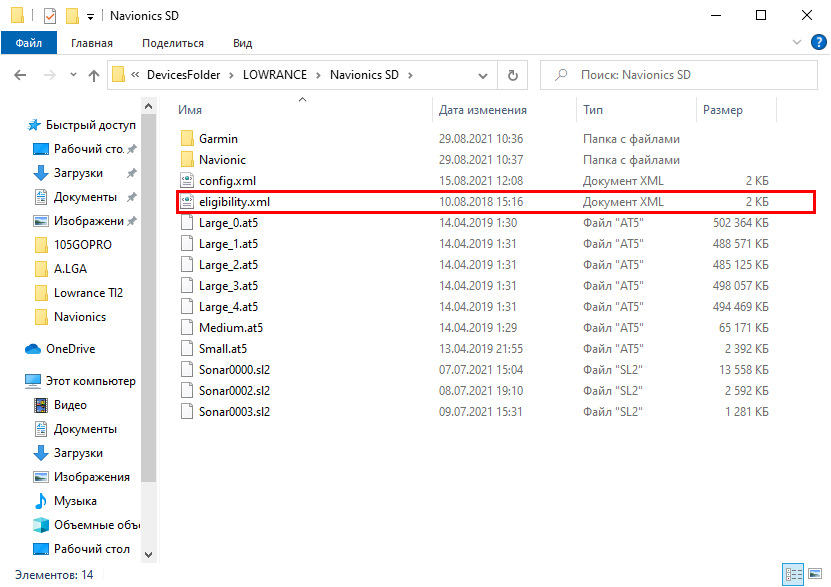This screenshot has height=587, width=831.
Task: Click the Properties checkmark toolbar icon
Action: [x=50, y=16]
